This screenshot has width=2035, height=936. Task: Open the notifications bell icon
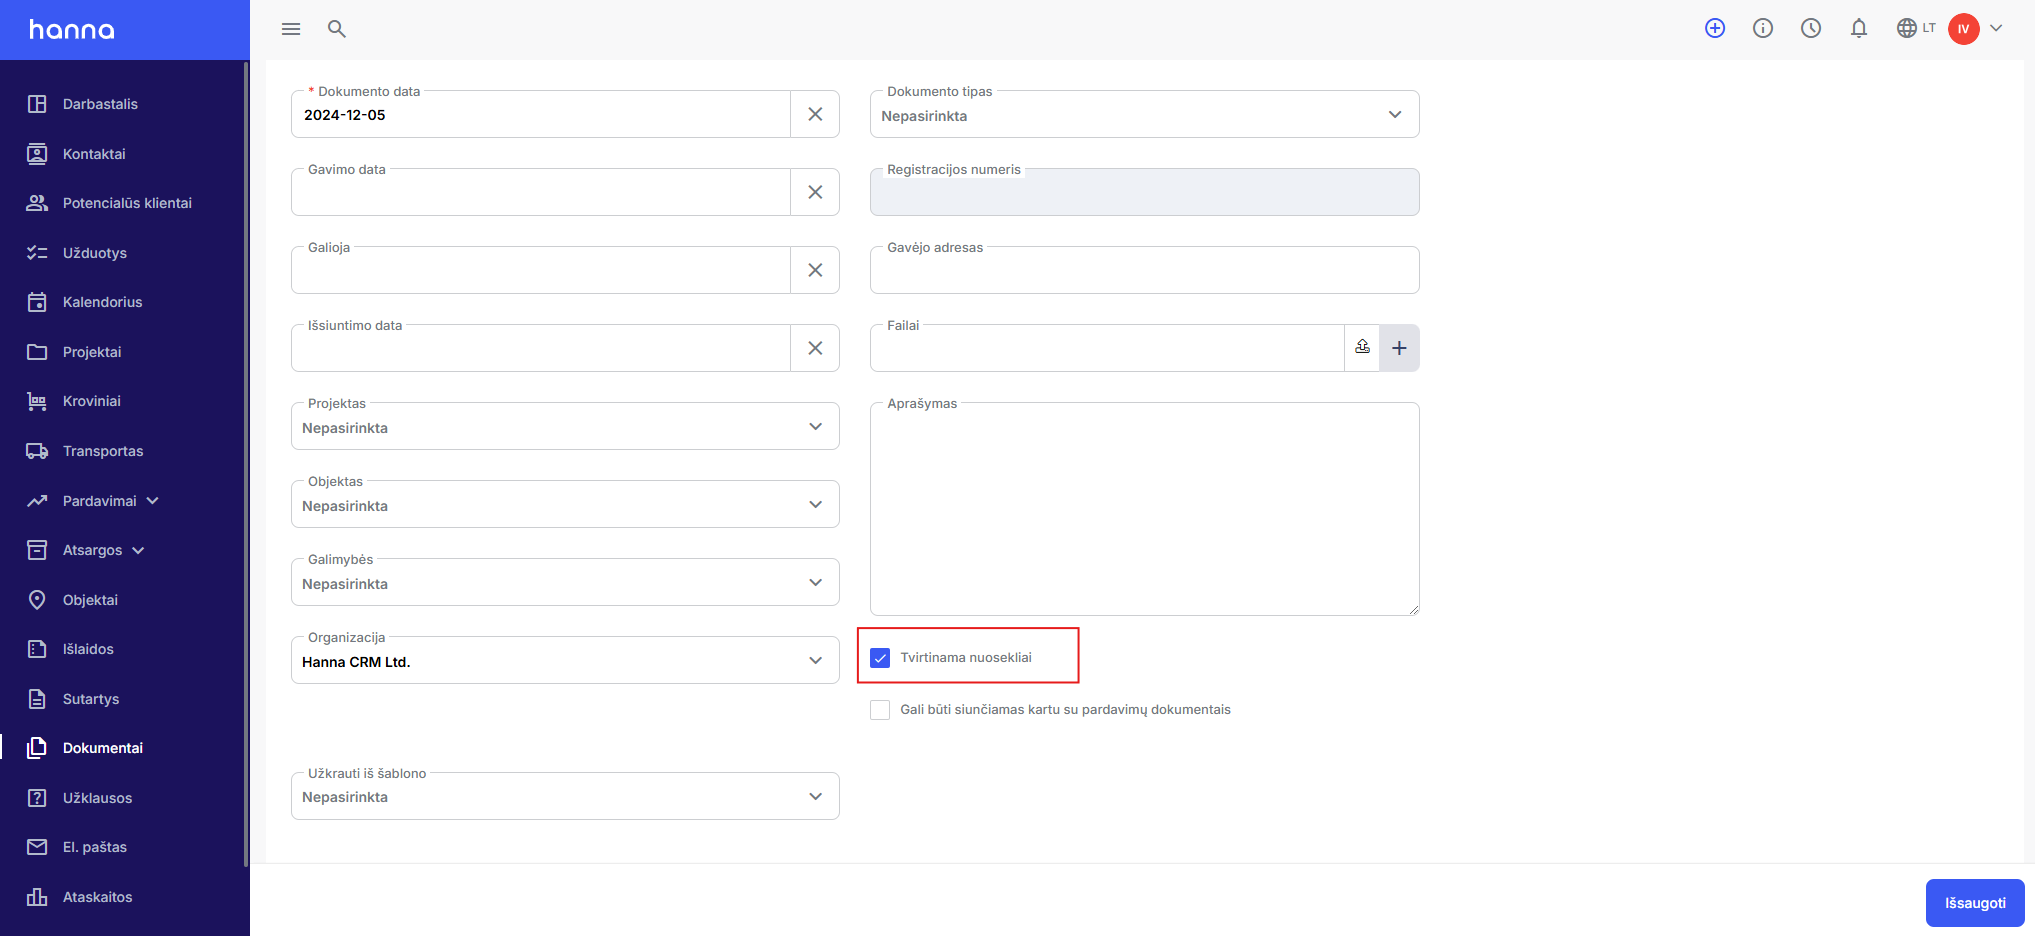pos(1859,28)
